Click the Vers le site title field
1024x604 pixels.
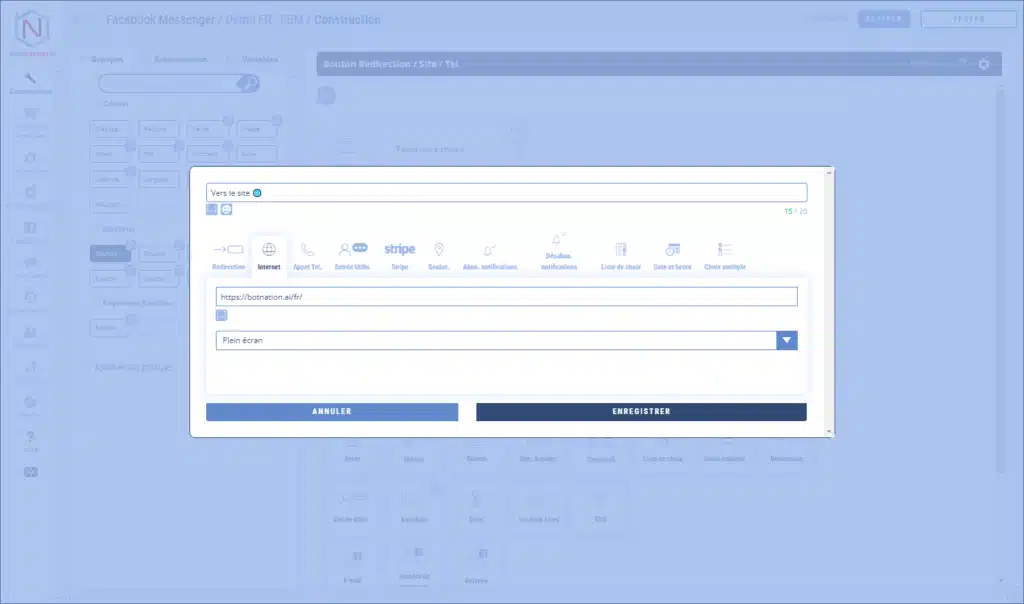(506, 193)
